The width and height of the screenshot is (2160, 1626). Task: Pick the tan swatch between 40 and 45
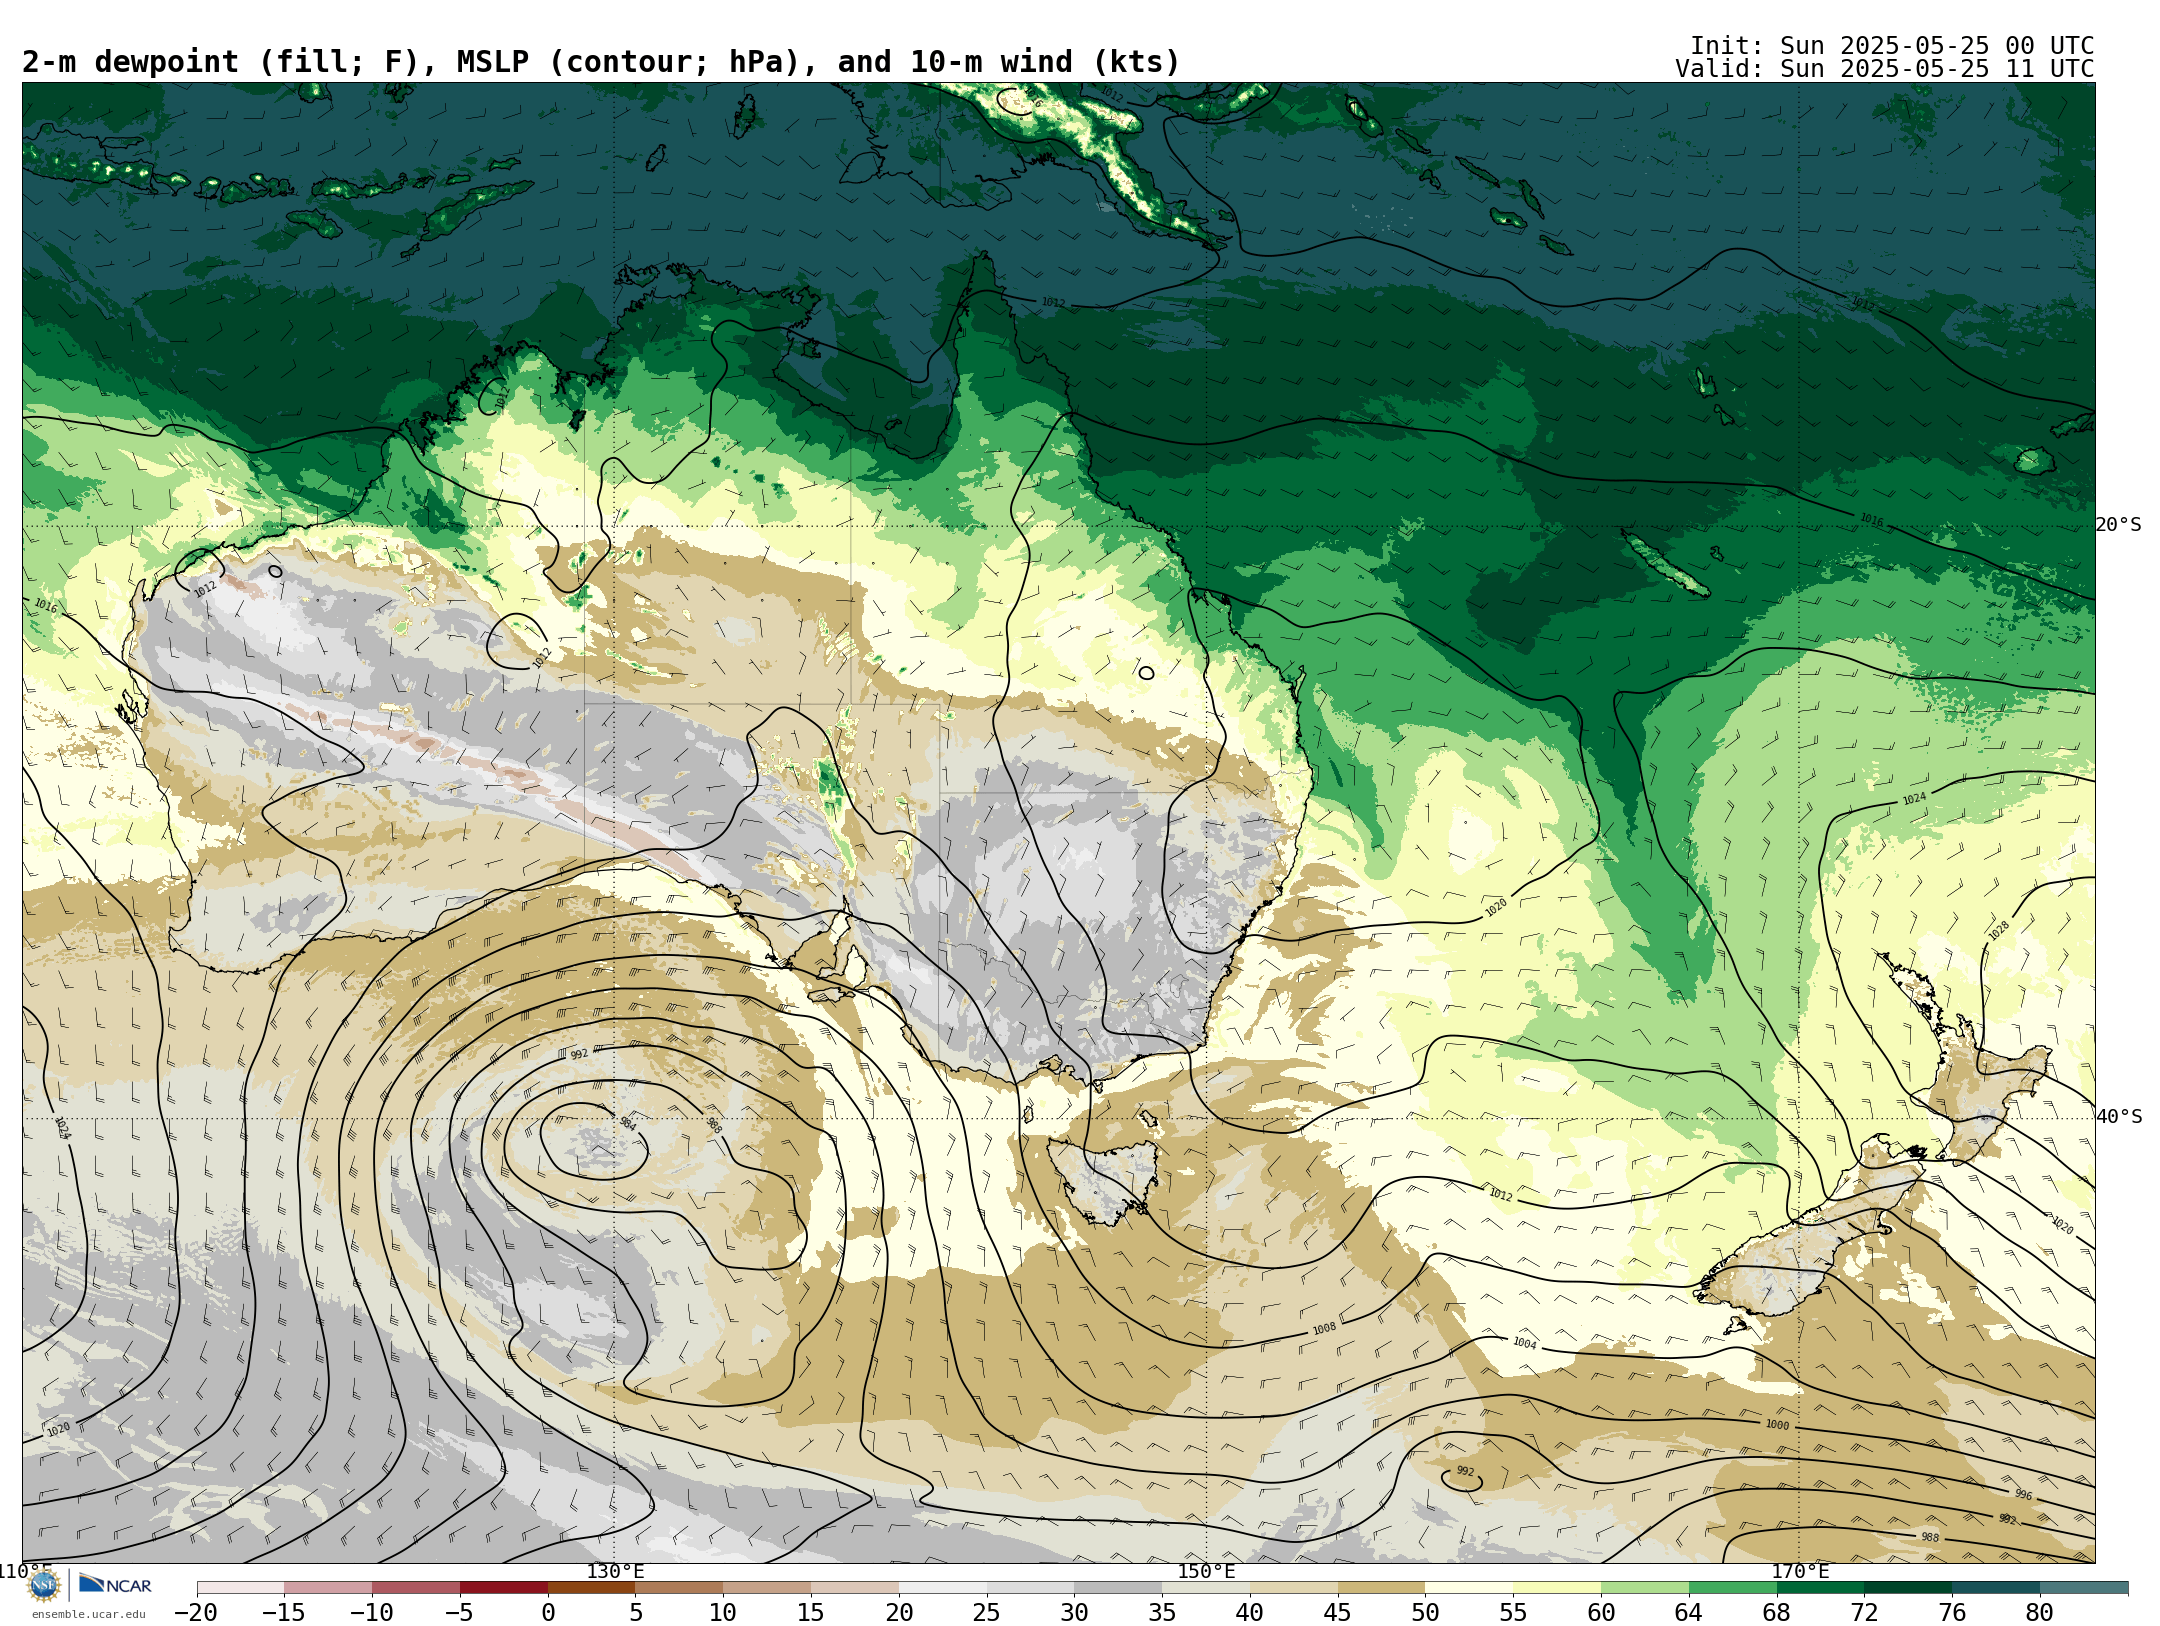click(1294, 1588)
